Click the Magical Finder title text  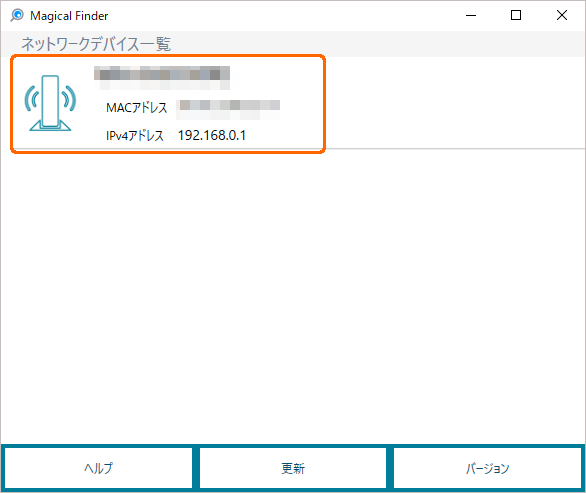click(69, 16)
